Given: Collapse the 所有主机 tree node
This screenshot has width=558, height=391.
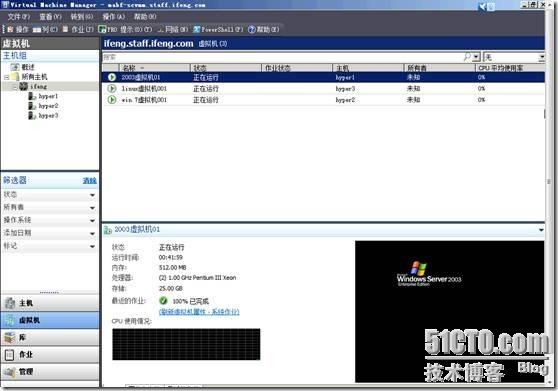Looking at the screenshot, I should [x=6, y=77].
